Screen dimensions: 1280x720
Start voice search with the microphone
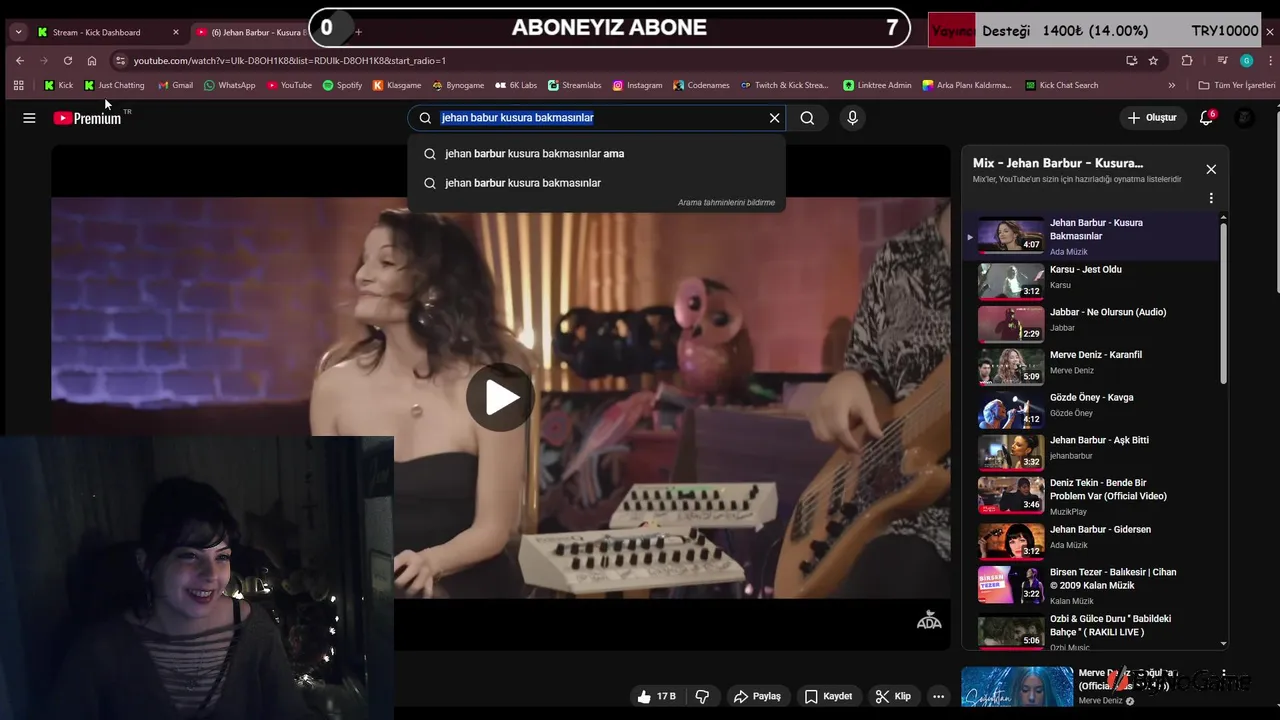pos(852,118)
